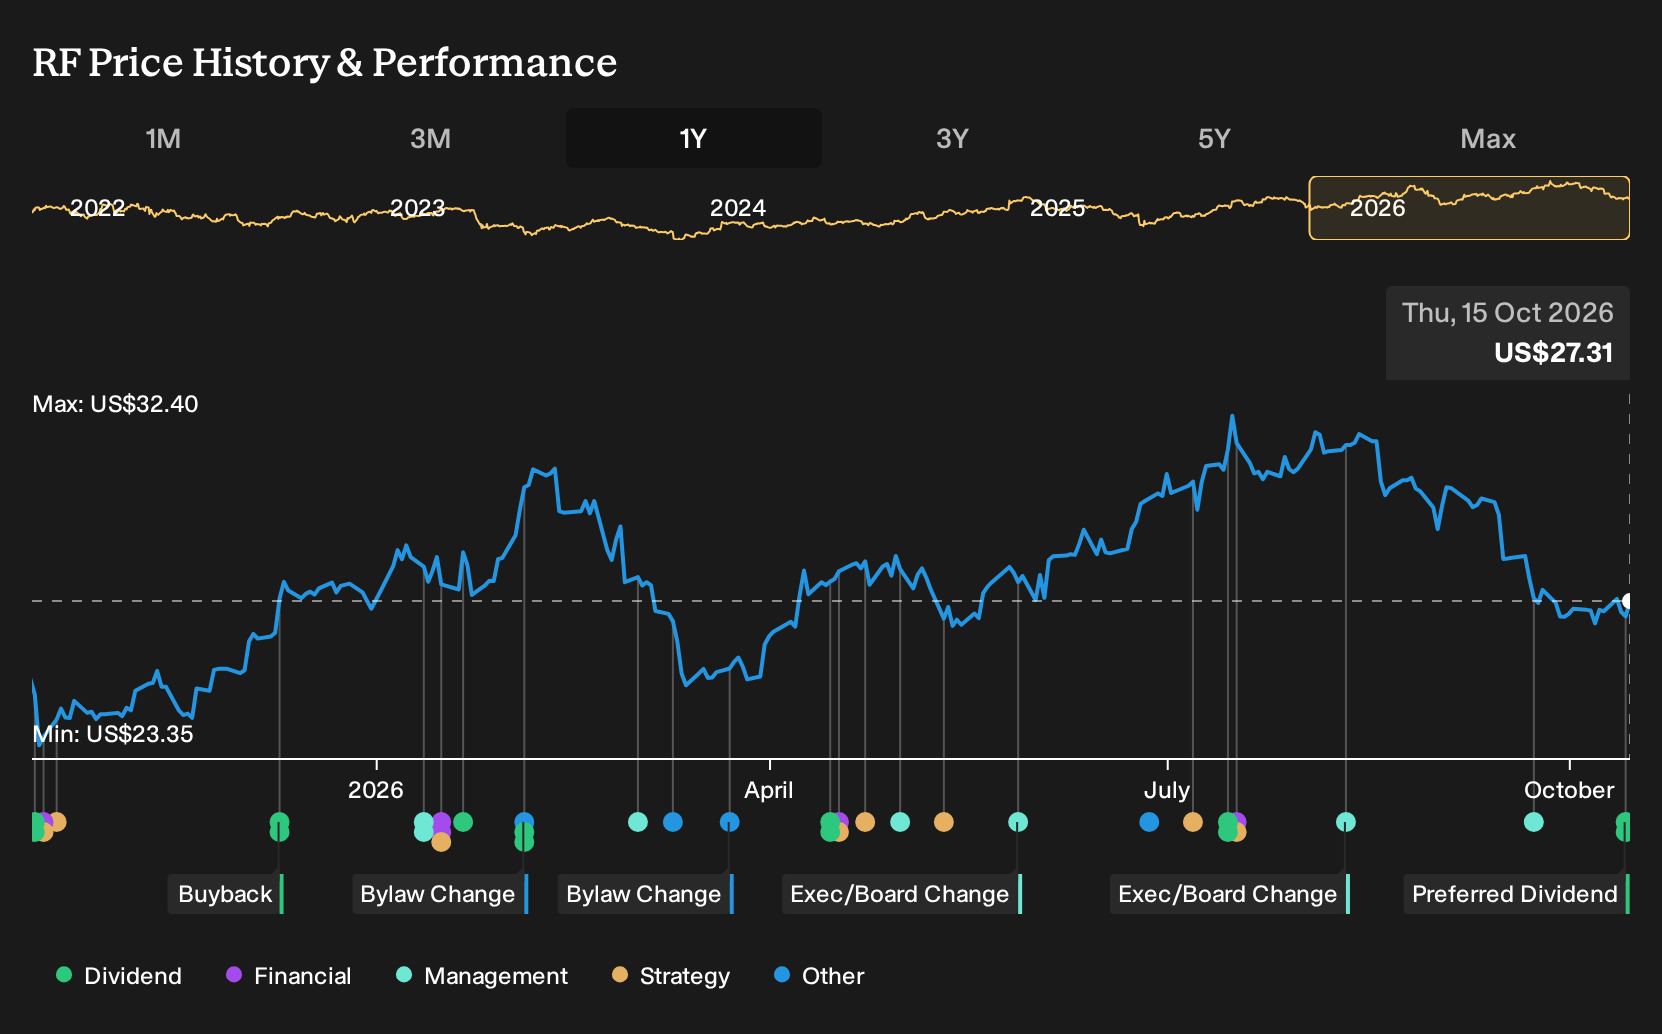Click the Max: US$32.40 label
This screenshot has height=1034, width=1662.
coord(115,404)
